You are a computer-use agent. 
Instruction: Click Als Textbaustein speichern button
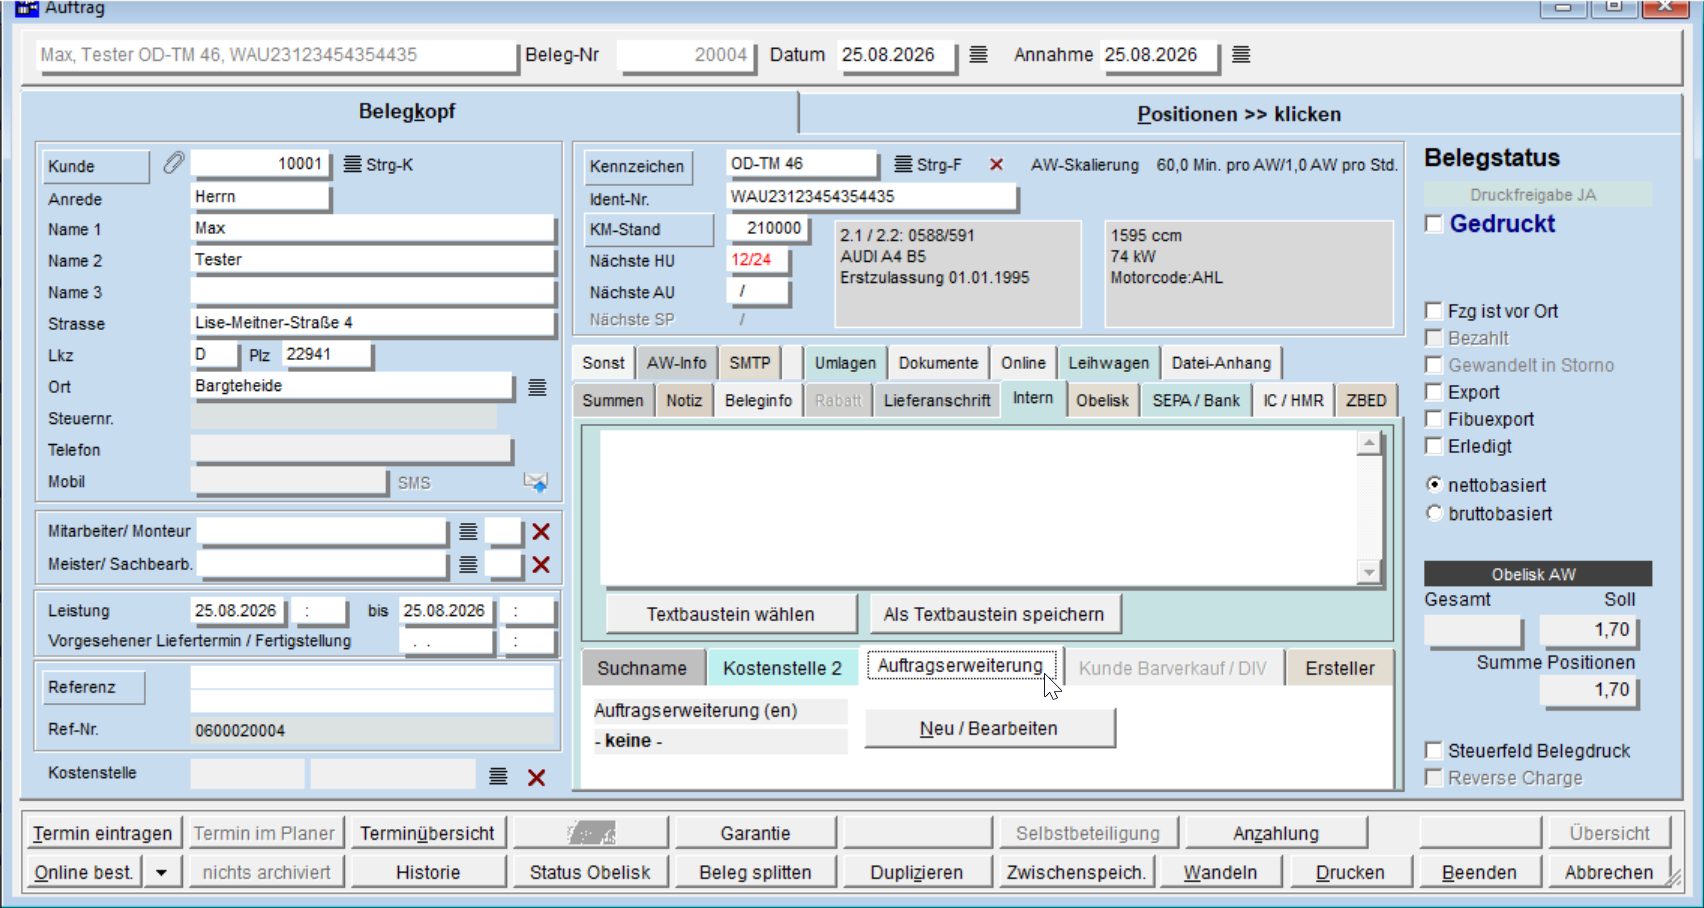(994, 614)
